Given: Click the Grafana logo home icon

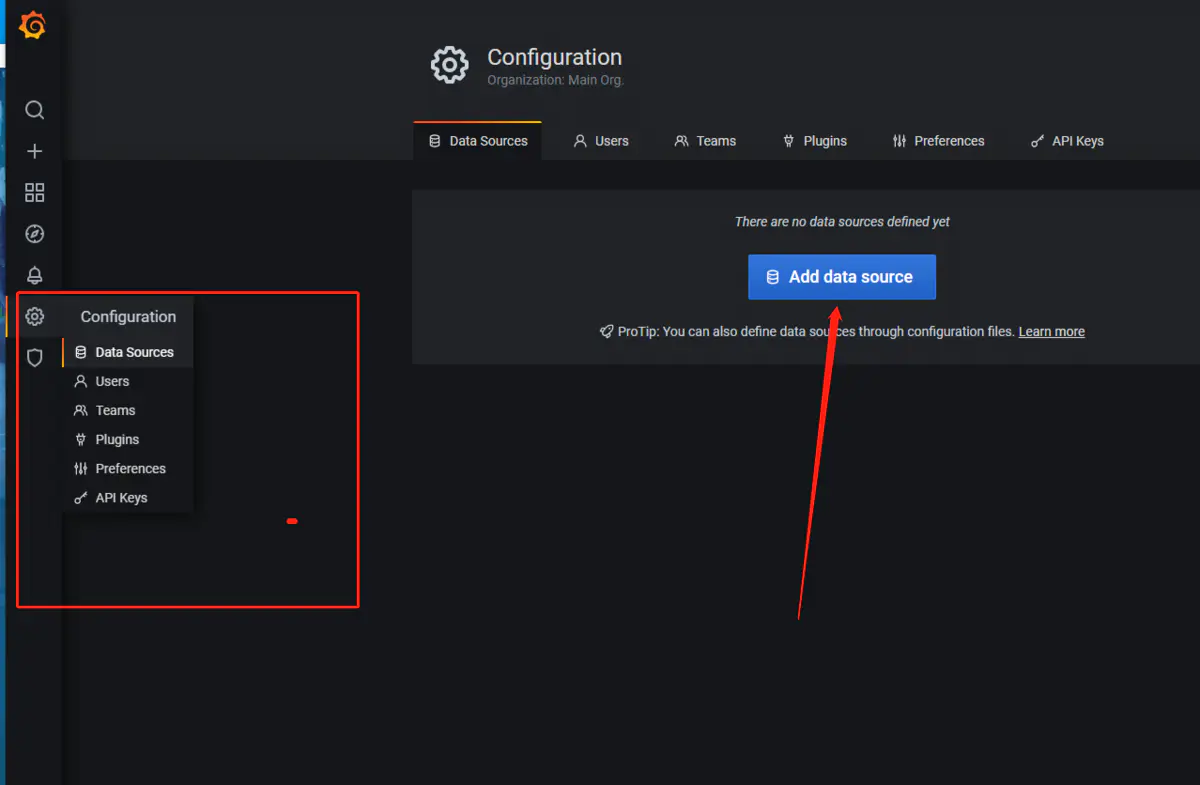Looking at the screenshot, I should click(x=33, y=25).
